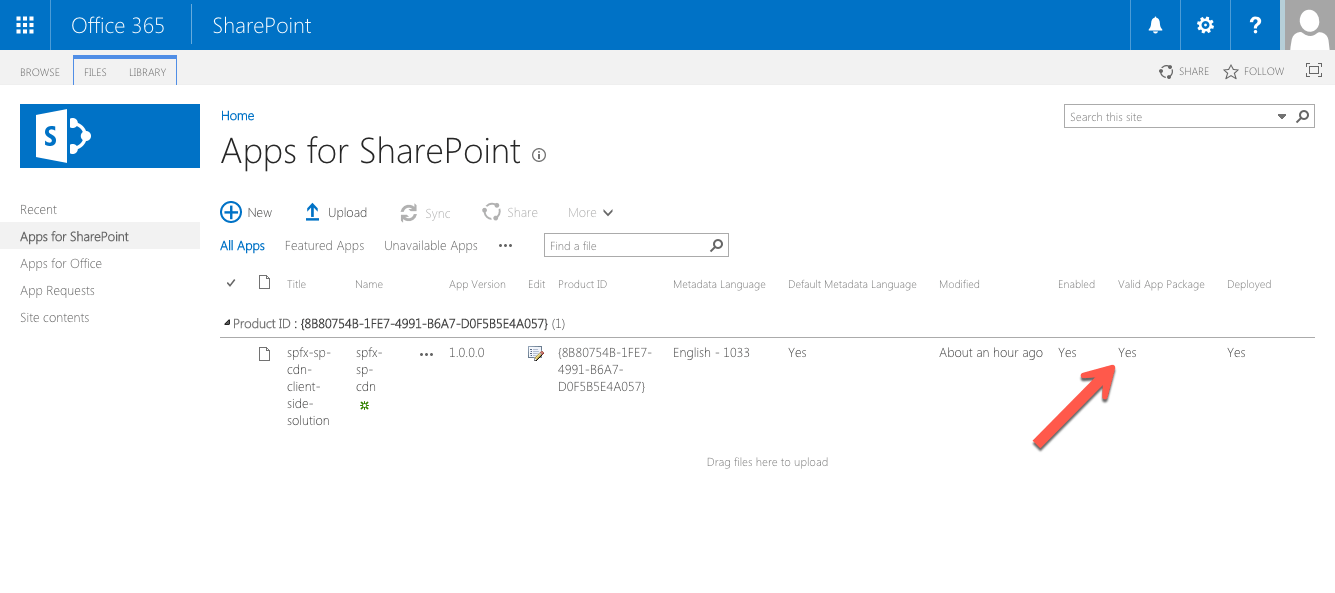This screenshot has width=1335, height=593.
Task: Open the More dropdown menu
Action: [x=590, y=212]
